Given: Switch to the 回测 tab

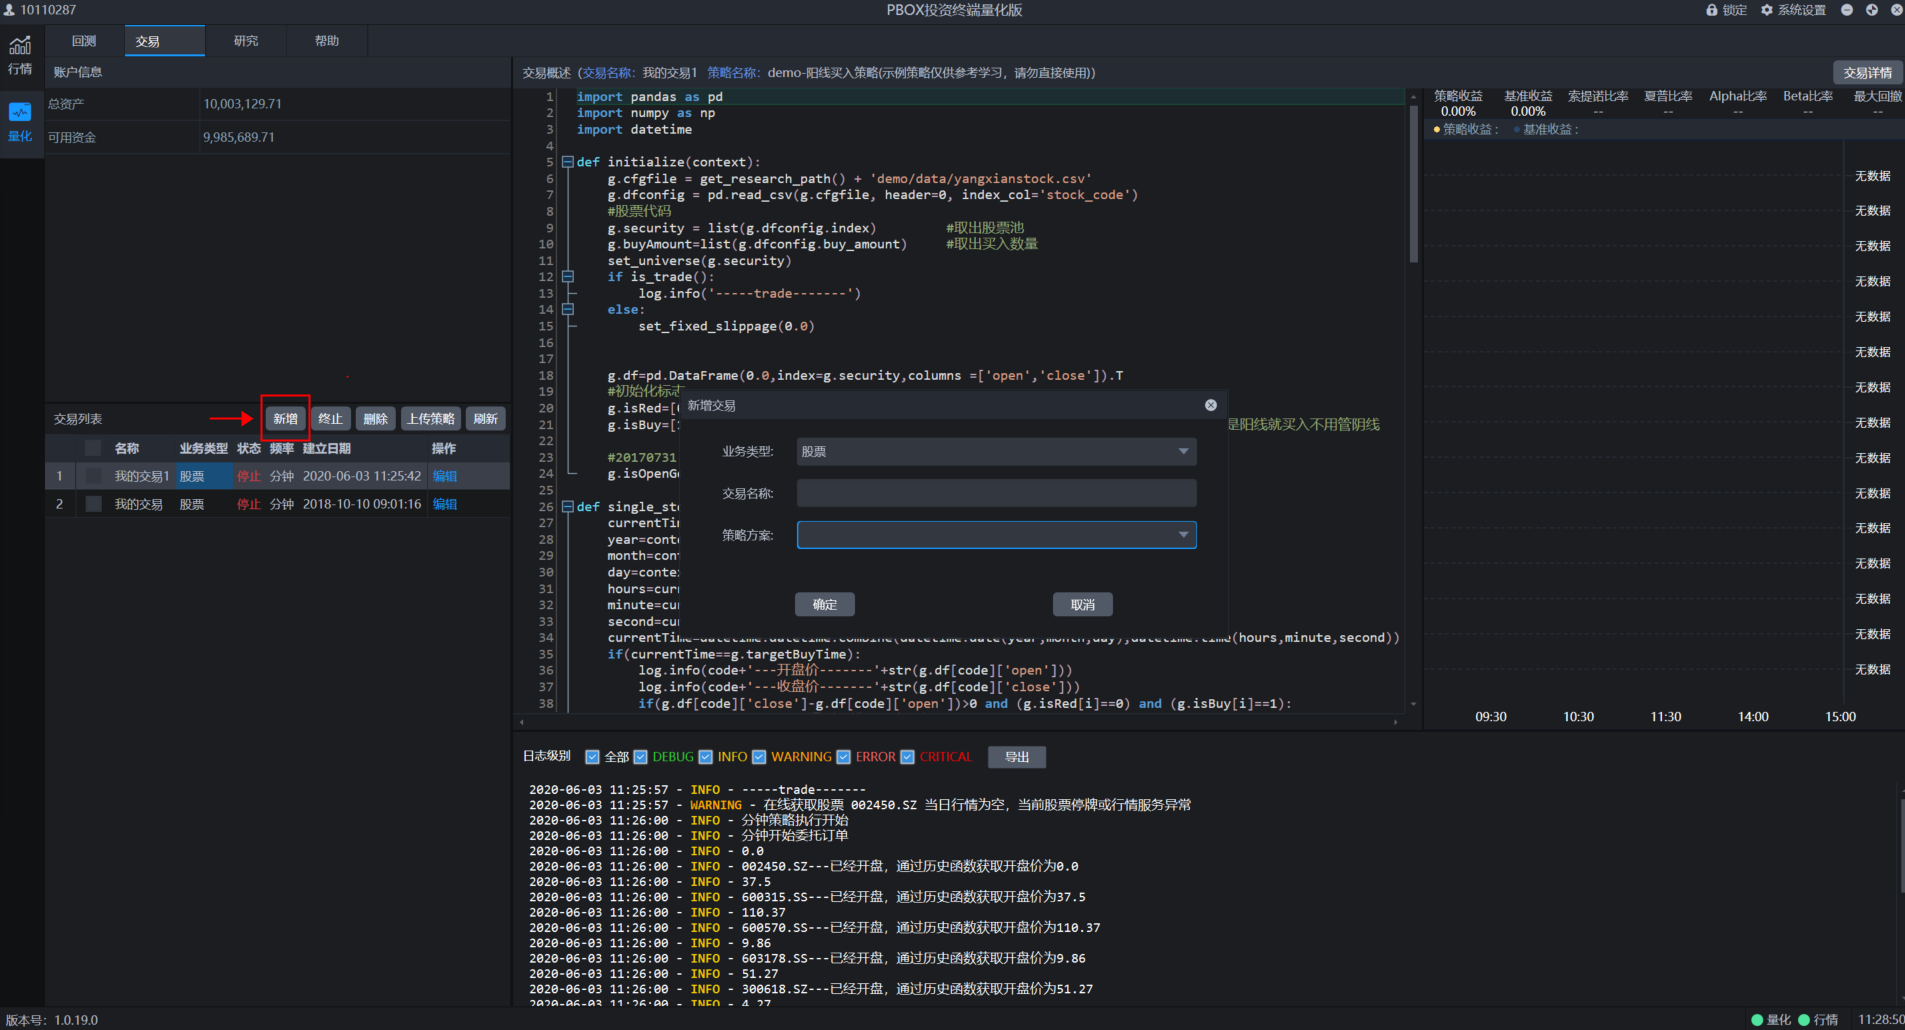Looking at the screenshot, I should pos(84,41).
